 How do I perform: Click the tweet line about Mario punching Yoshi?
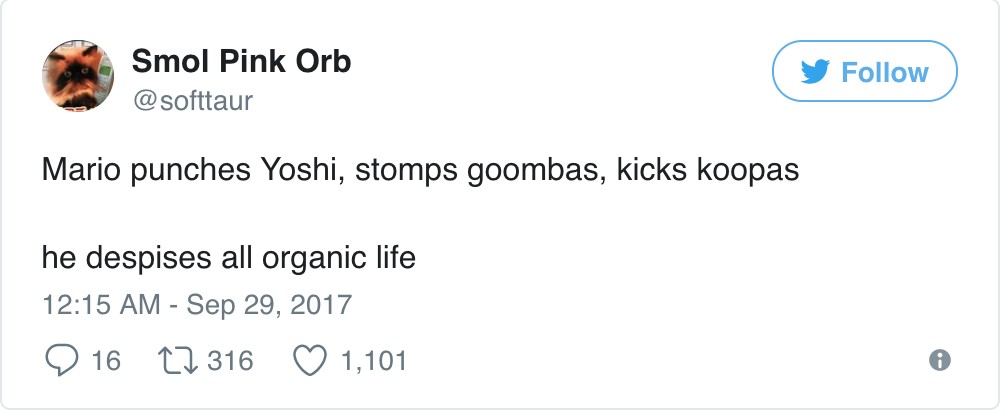tap(420, 170)
